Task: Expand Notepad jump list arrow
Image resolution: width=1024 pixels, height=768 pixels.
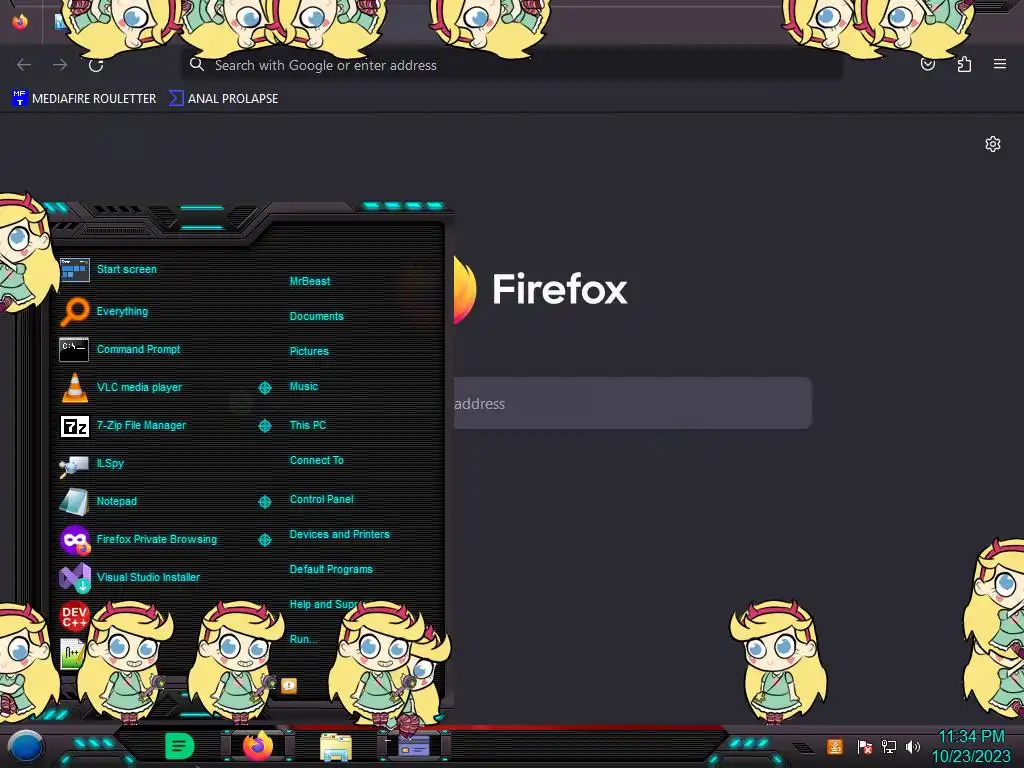Action: point(264,502)
